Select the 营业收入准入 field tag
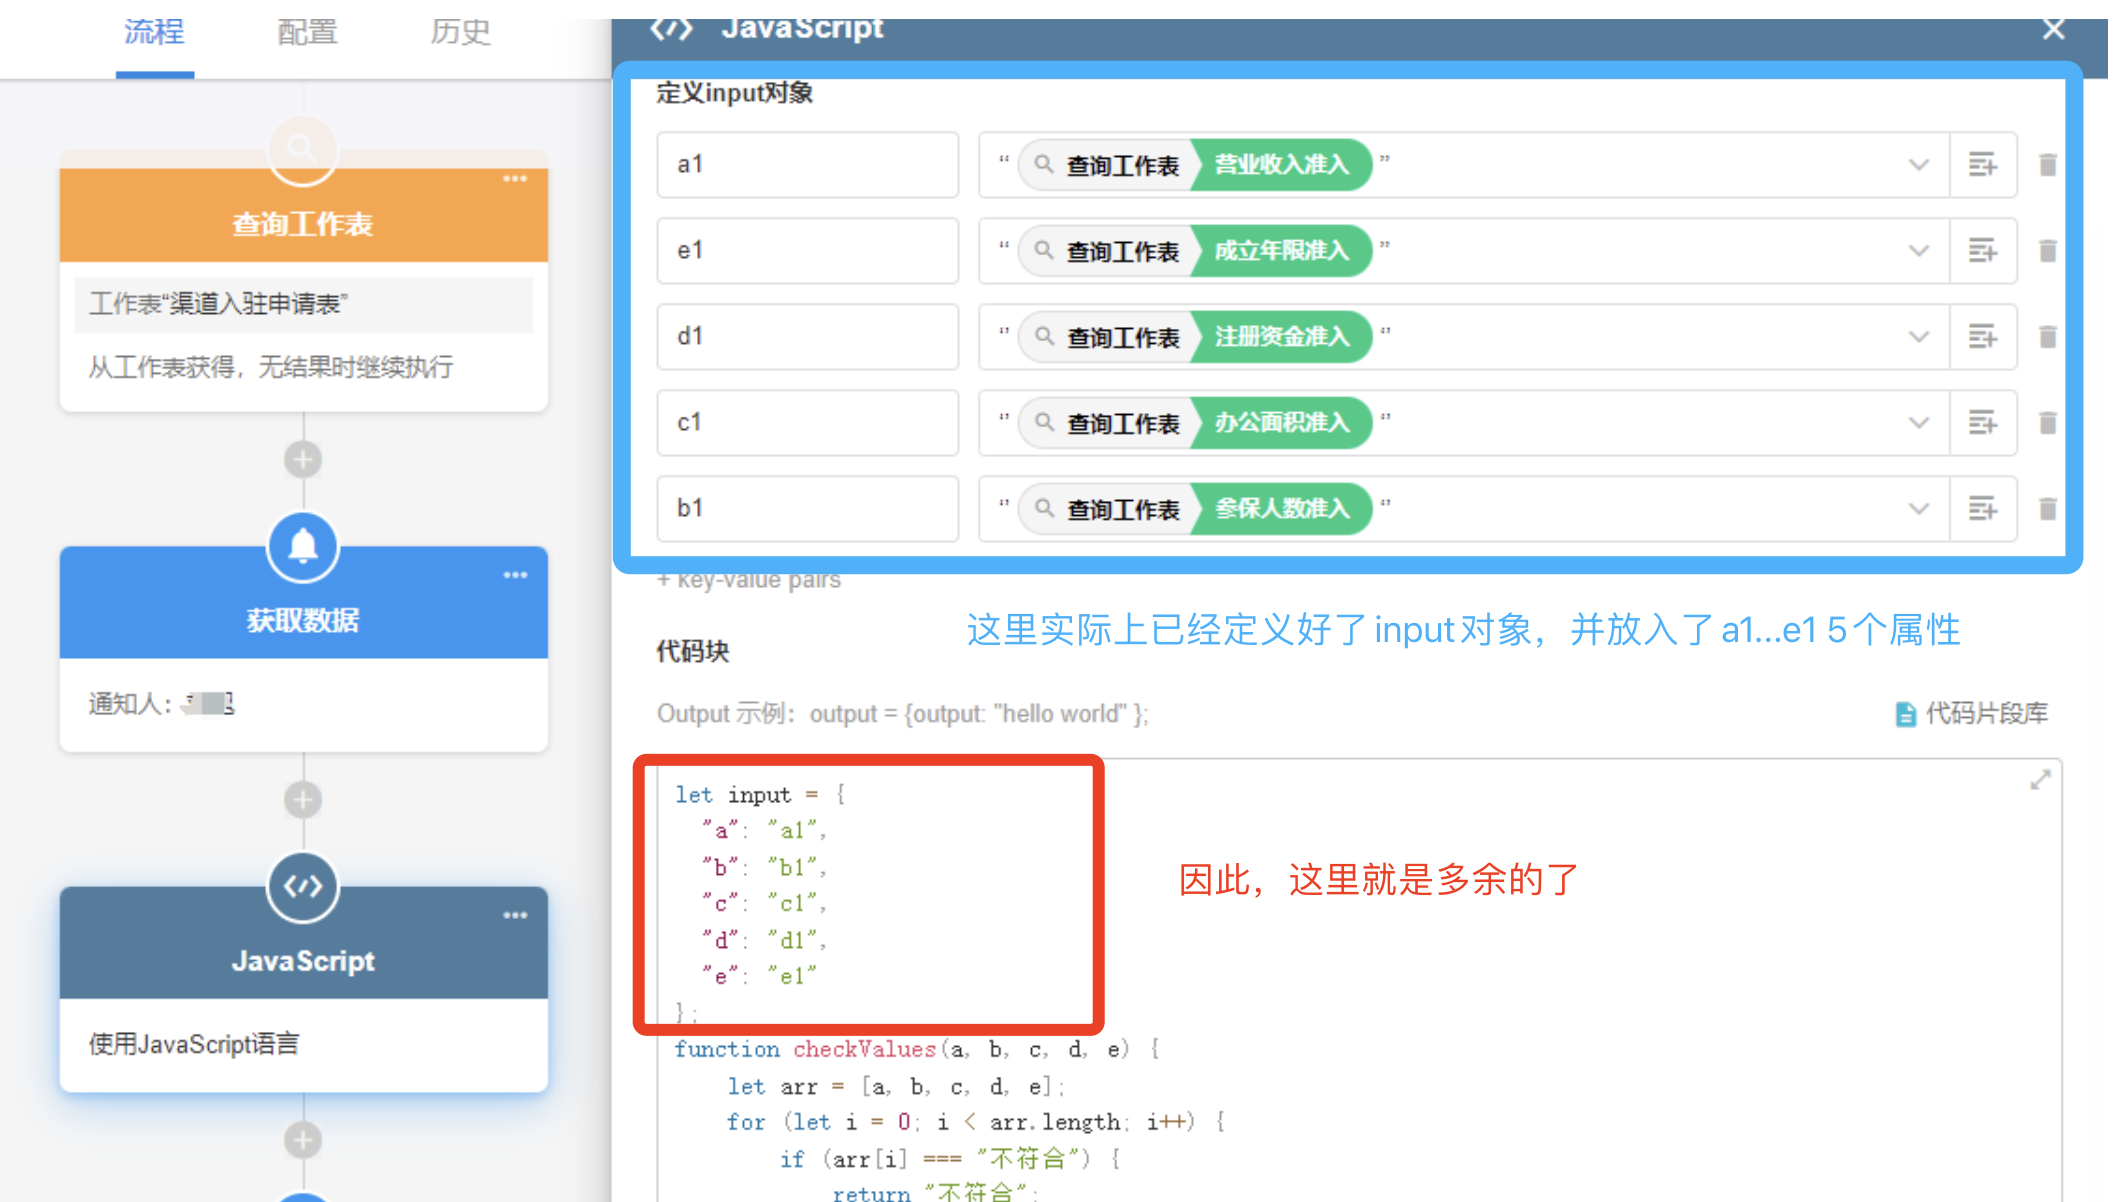This screenshot has height=1202, width=2126. point(1281,165)
